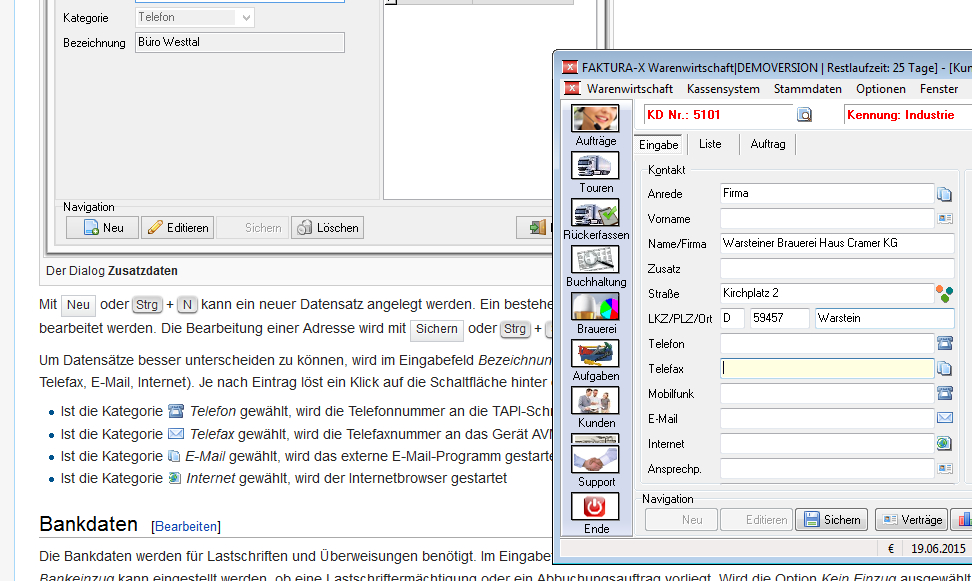Click the Bearbeiten link next to Bankdaten

[x=186, y=526]
